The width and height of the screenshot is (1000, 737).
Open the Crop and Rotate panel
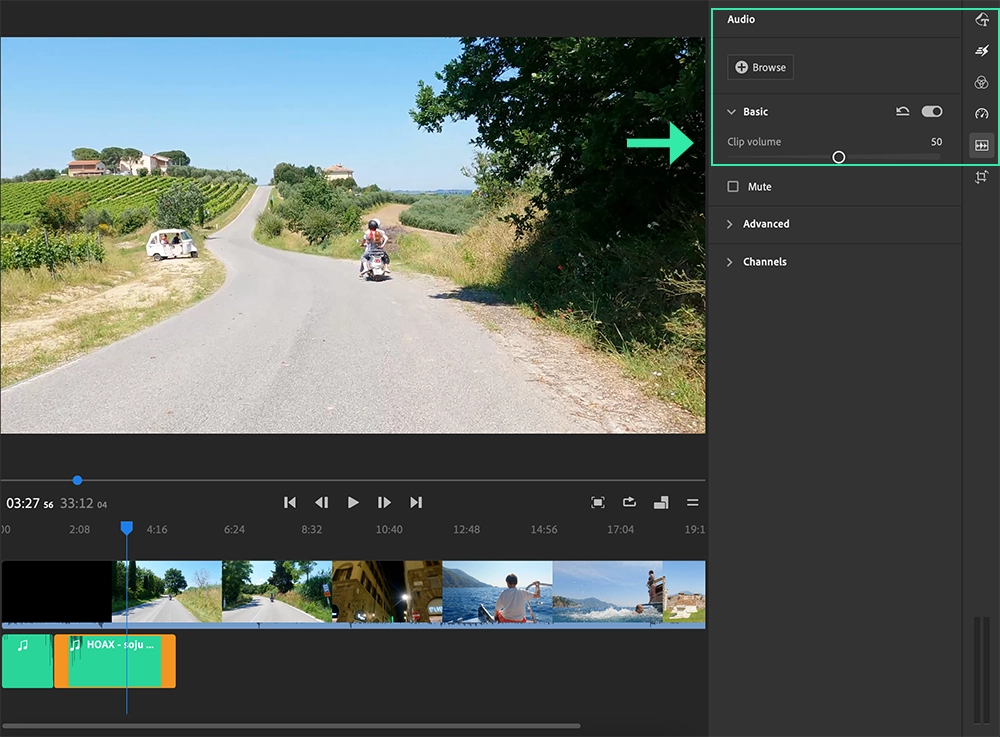click(983, 176)
